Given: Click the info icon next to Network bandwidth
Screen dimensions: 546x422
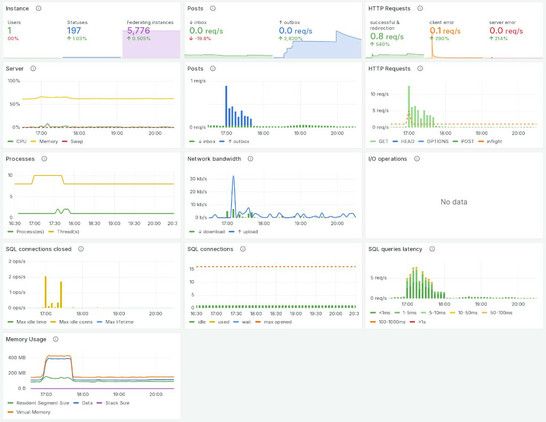Looking at the screenshot, I should [x=250, y=159].
